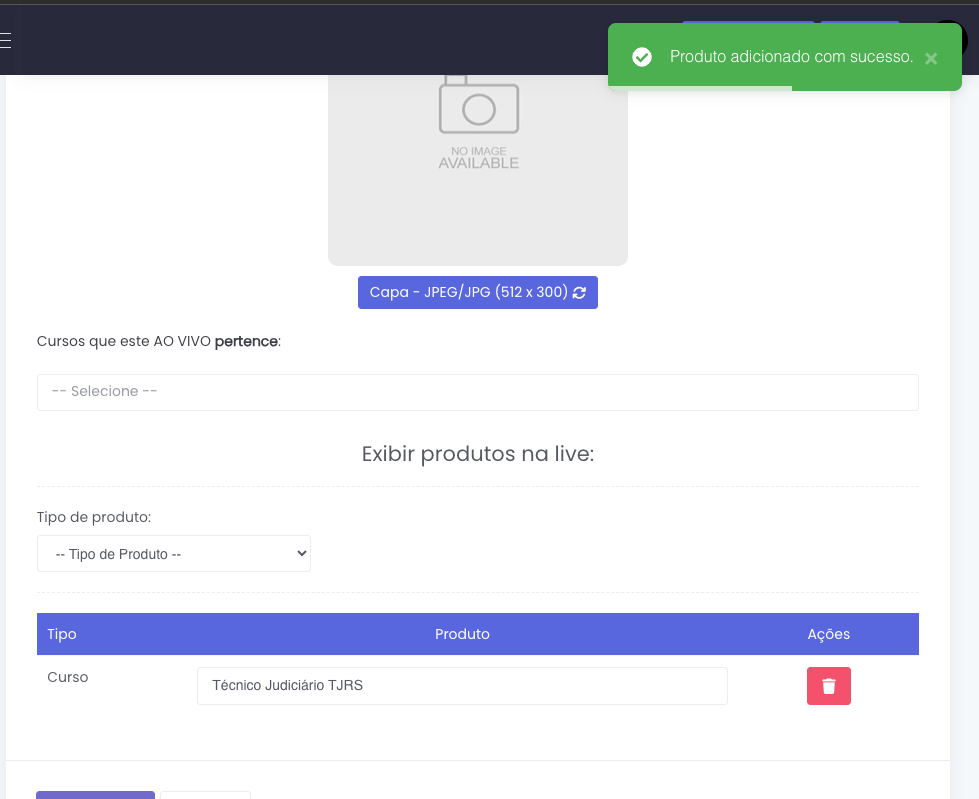Click the green checkmark icon in toast
The image size is (979, 799).
point(642,57)
